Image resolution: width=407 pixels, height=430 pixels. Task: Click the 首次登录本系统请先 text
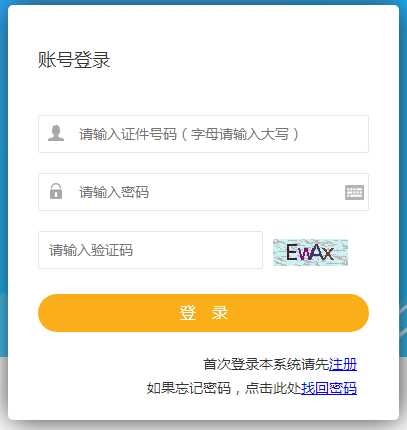[x=266, y=364]
